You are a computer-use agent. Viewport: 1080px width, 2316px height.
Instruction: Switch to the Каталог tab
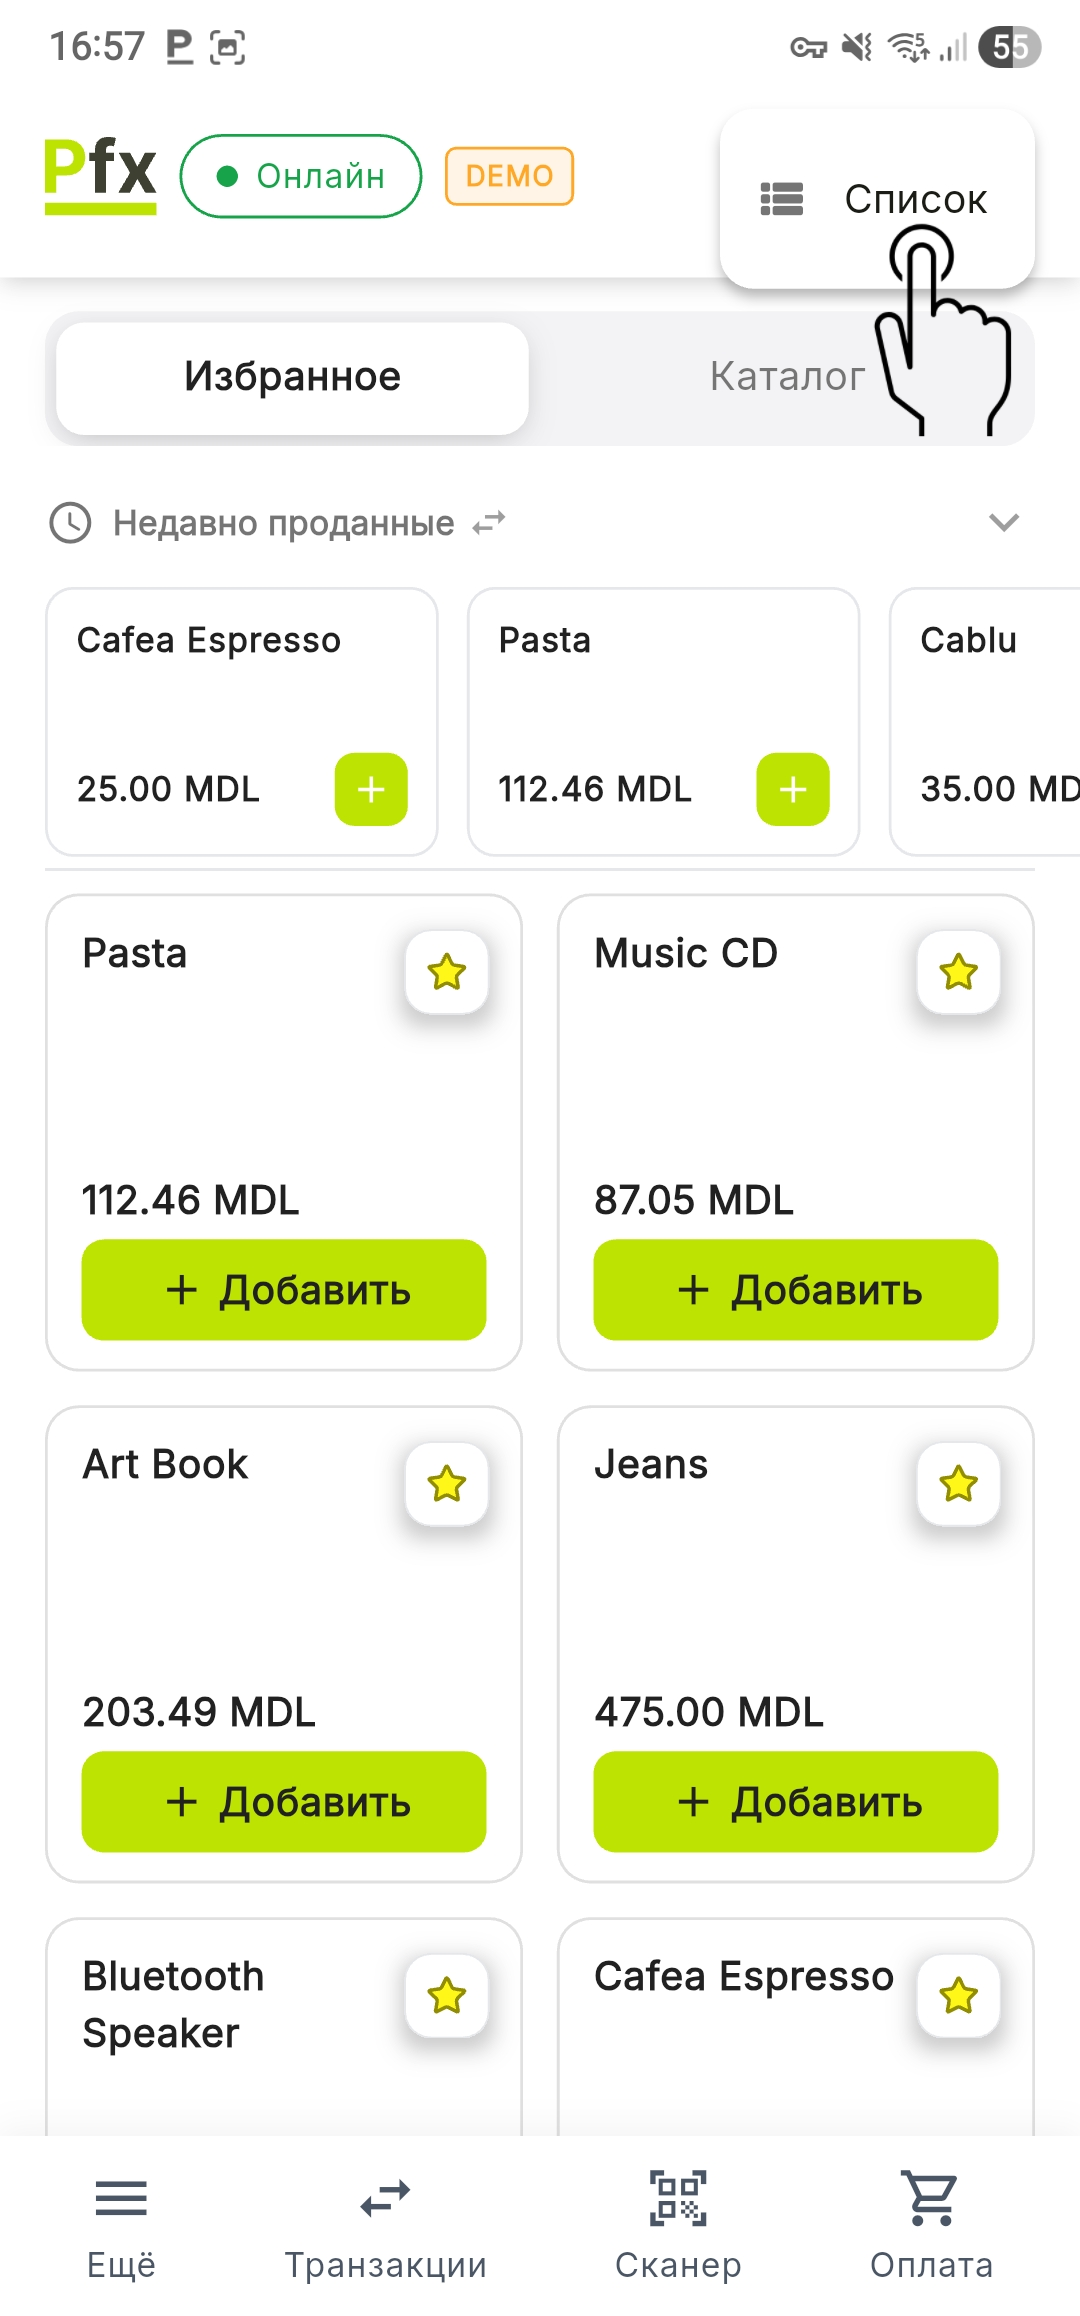[x=787, y=377]
